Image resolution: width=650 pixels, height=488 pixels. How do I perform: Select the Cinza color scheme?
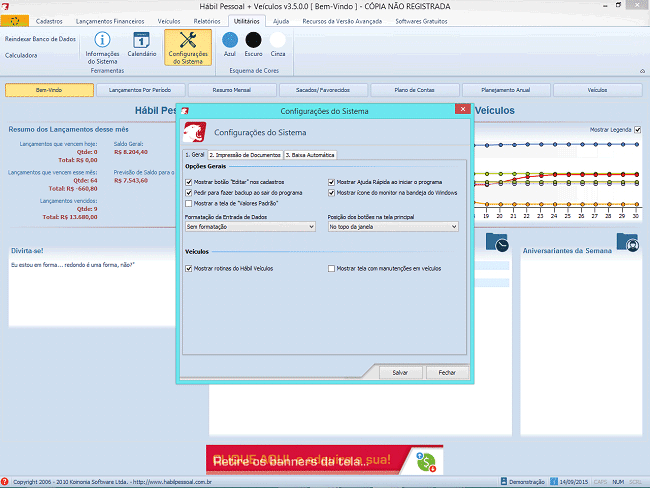click(x=278, y=44)
